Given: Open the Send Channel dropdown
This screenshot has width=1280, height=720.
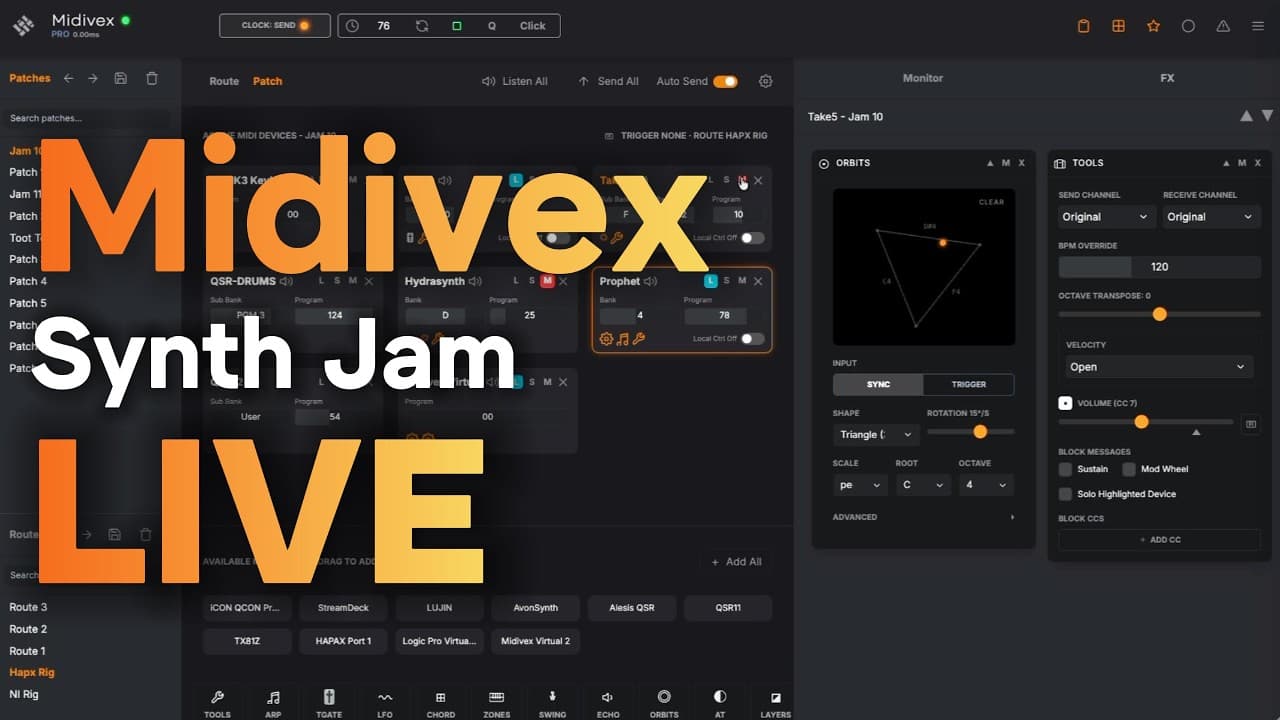Looking at the screenshot, I should pos(1107,217).
